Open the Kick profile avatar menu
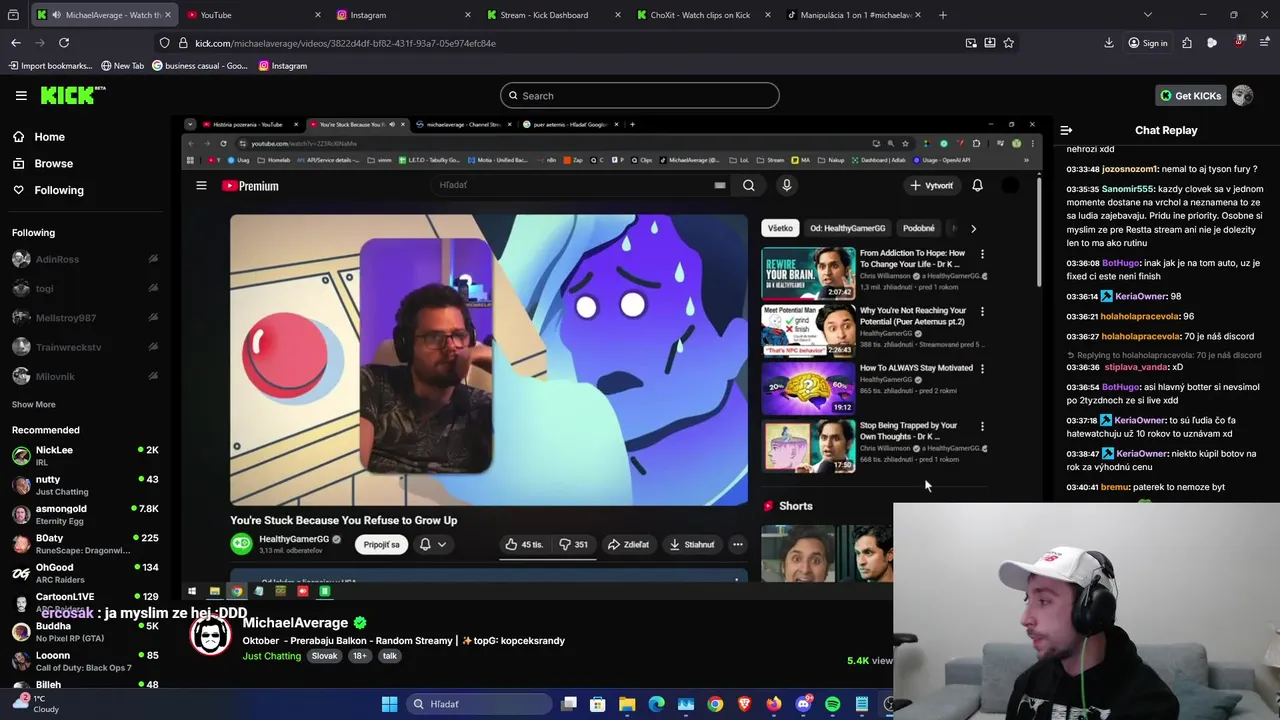Screen dimensions: 1280x720 pyautogui.click(x=1242, y=96)
